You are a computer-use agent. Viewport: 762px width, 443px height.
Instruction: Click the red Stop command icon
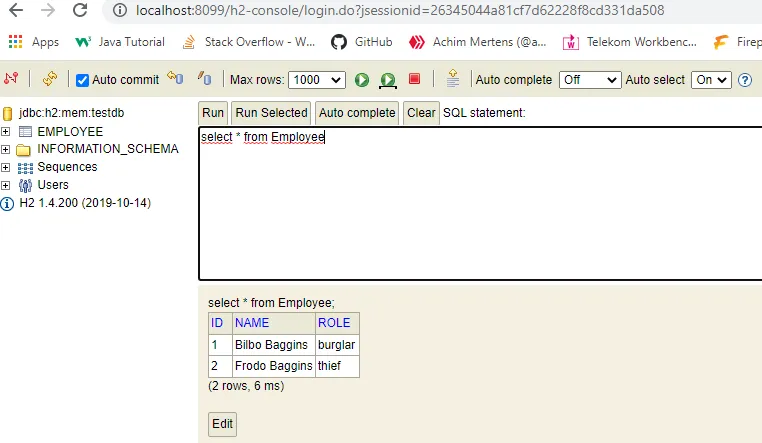[x=415, y=79]
